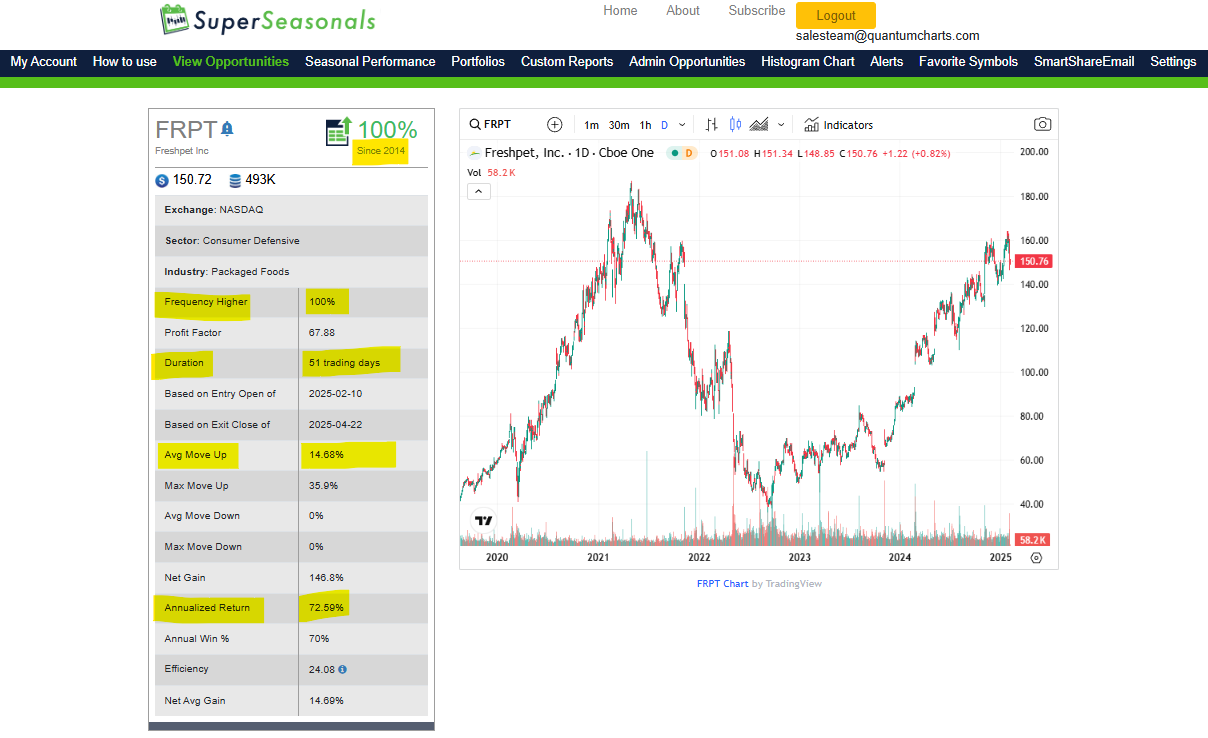This screenshot has height=738, width=1208.
Task: Click the Freshpet symbol logo in legend
Action: (474, 153)
